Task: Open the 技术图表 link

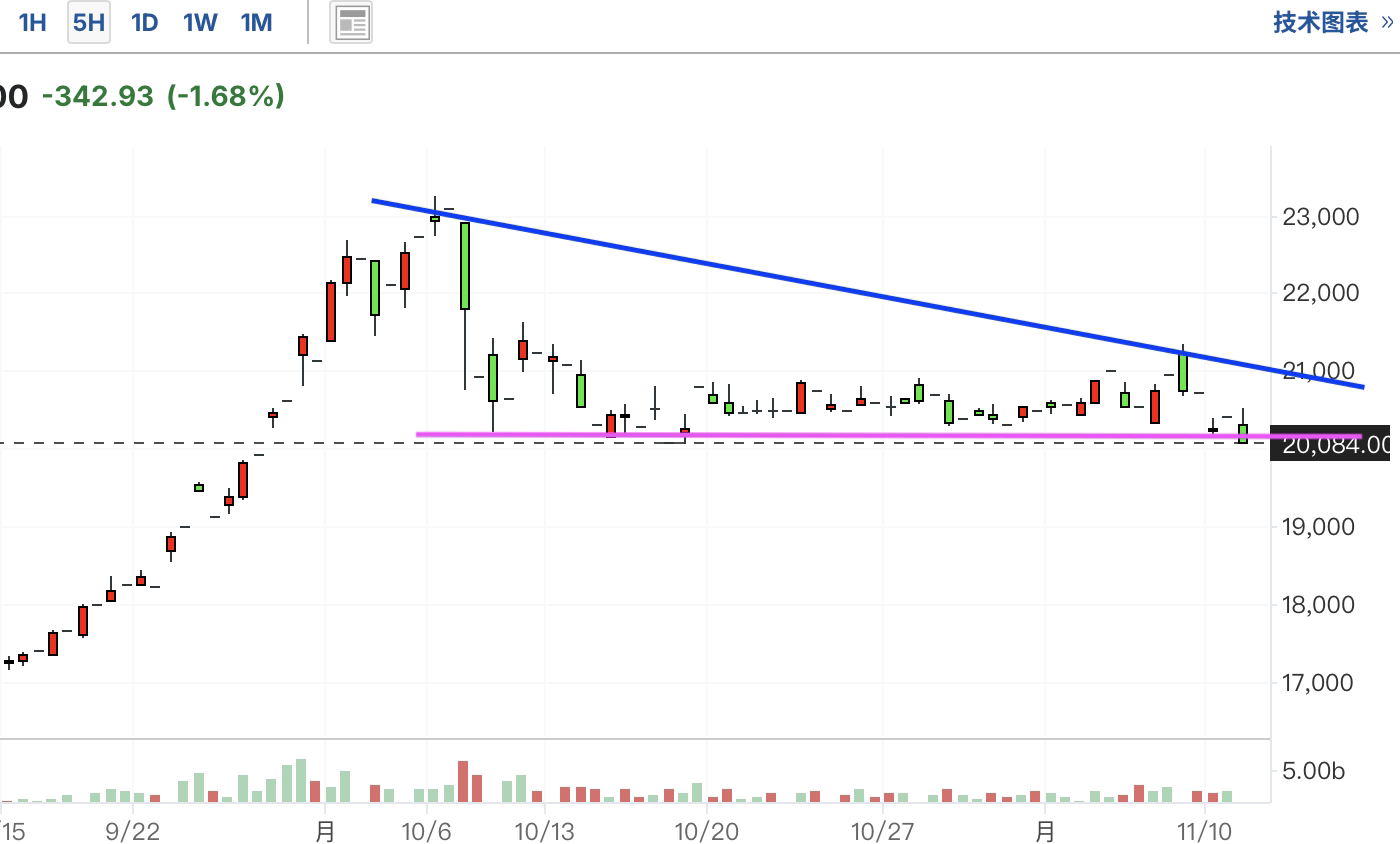Action: pos(1333,22)
